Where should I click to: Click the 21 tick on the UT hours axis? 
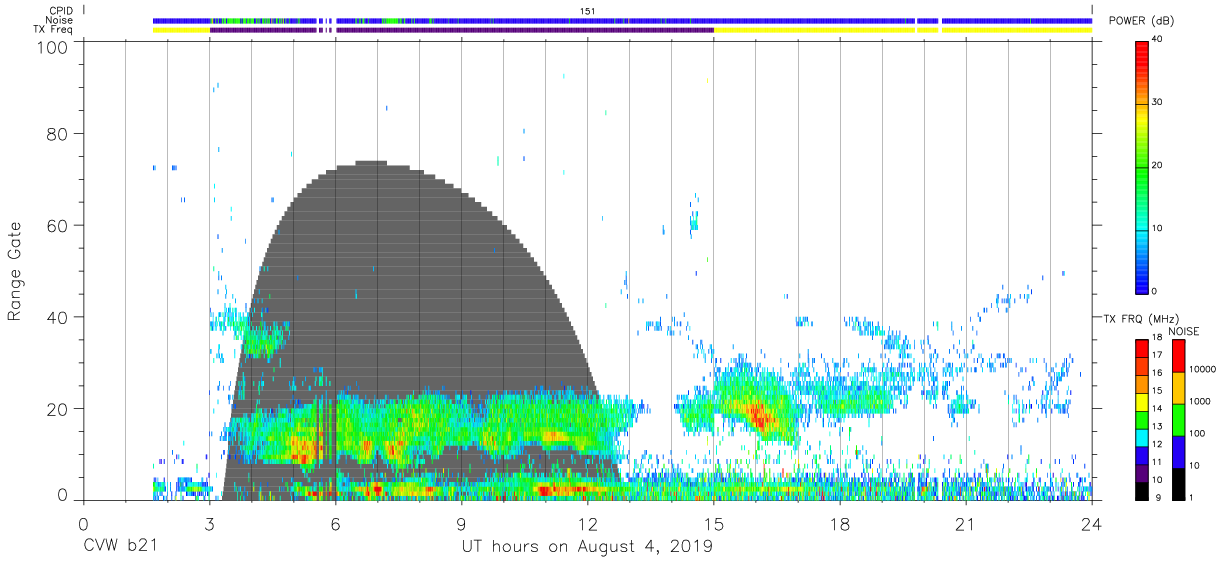[x=965, y=524]
